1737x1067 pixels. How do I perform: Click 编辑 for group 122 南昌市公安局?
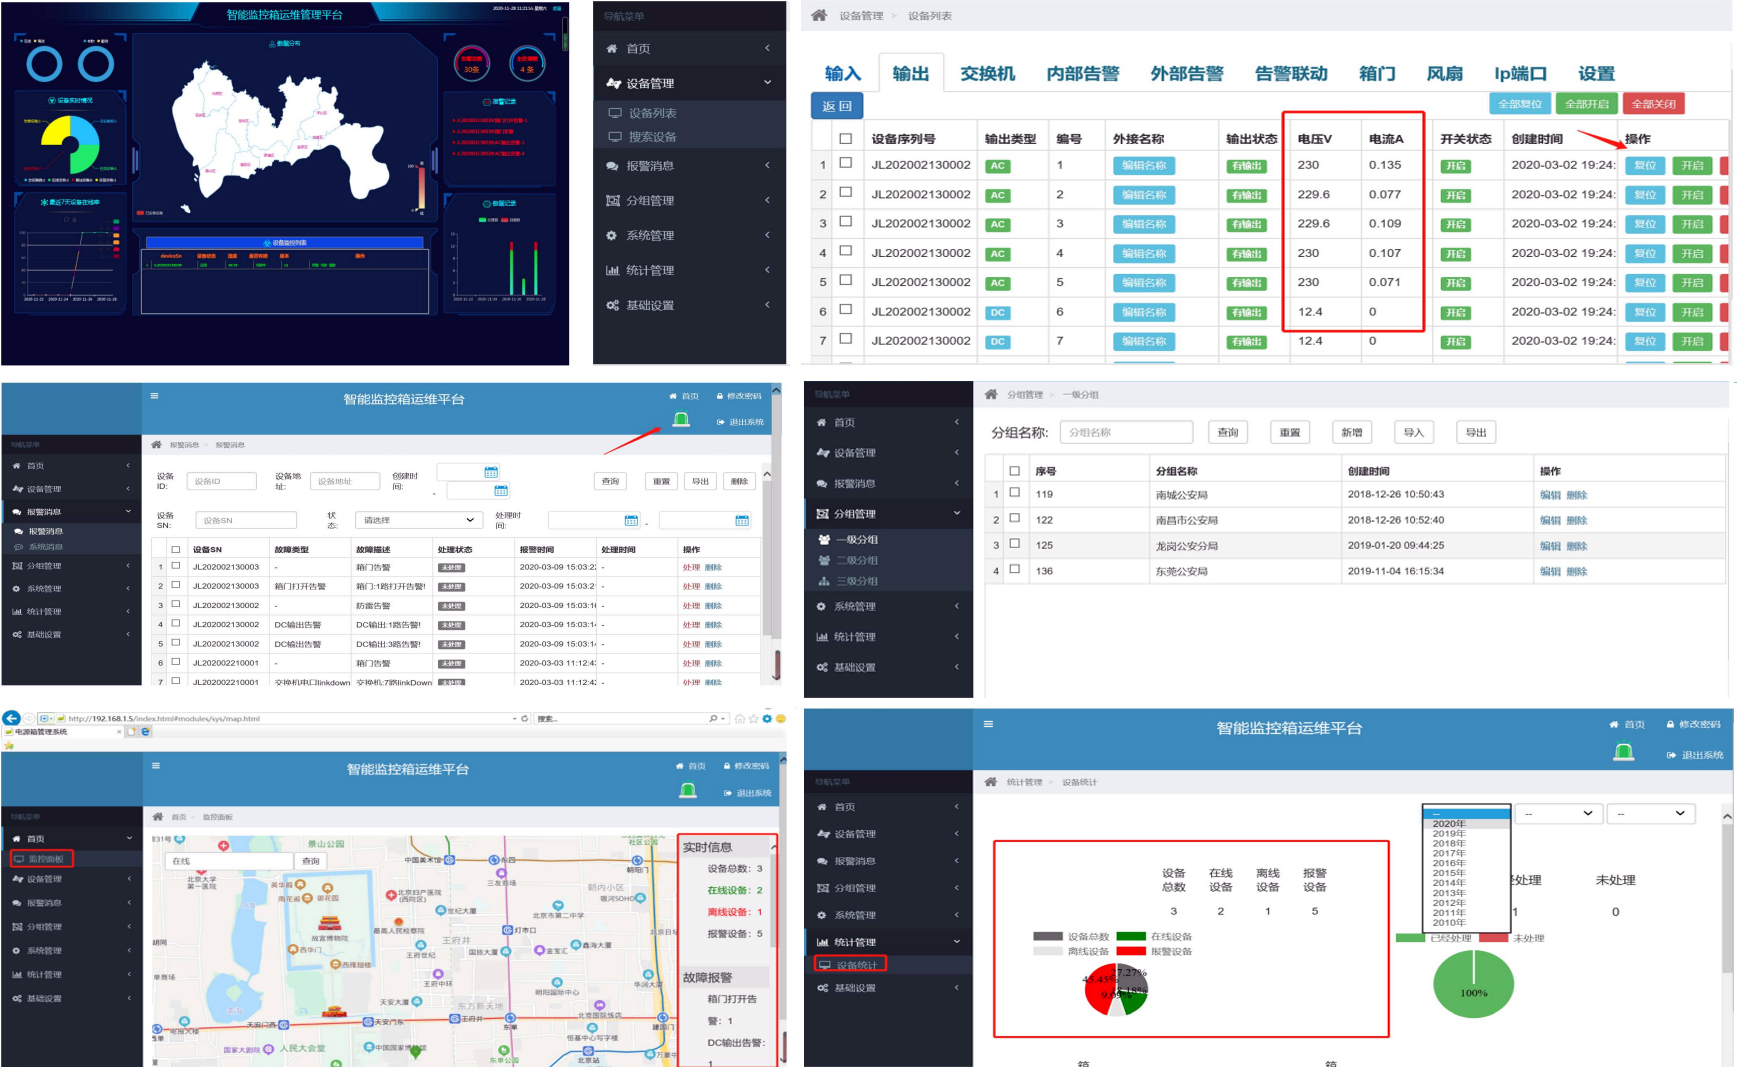click(1550, 520)
